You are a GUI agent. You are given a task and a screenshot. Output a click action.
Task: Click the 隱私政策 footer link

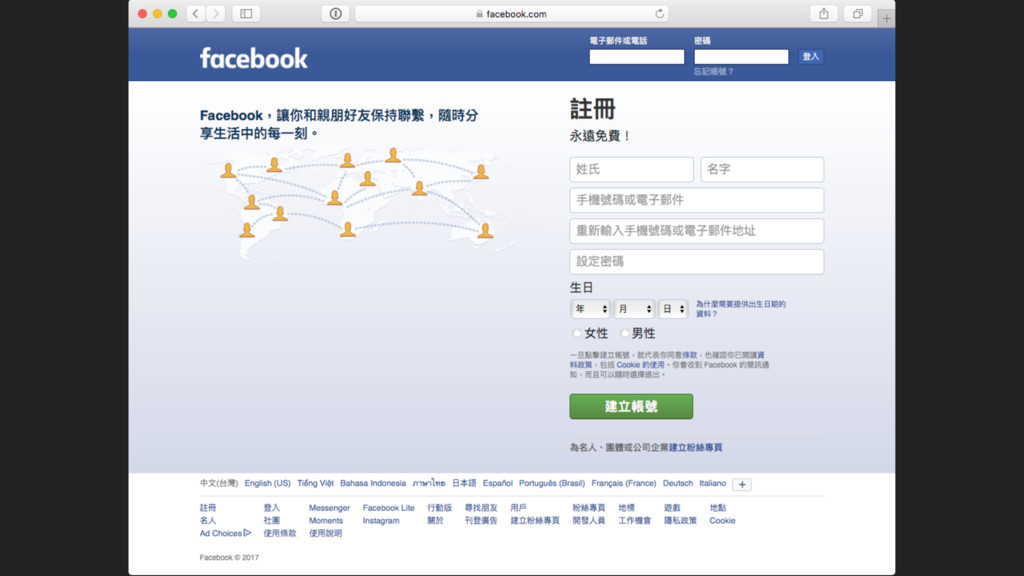coord(680,520)
